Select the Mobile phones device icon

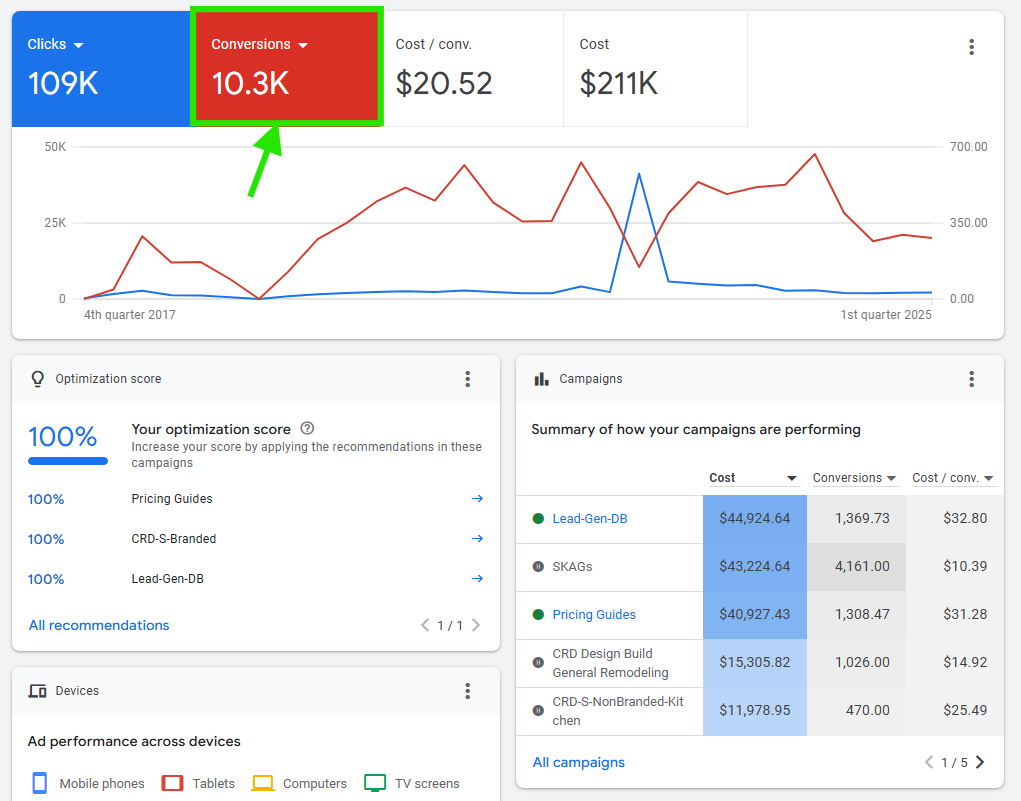coord(38,783)
